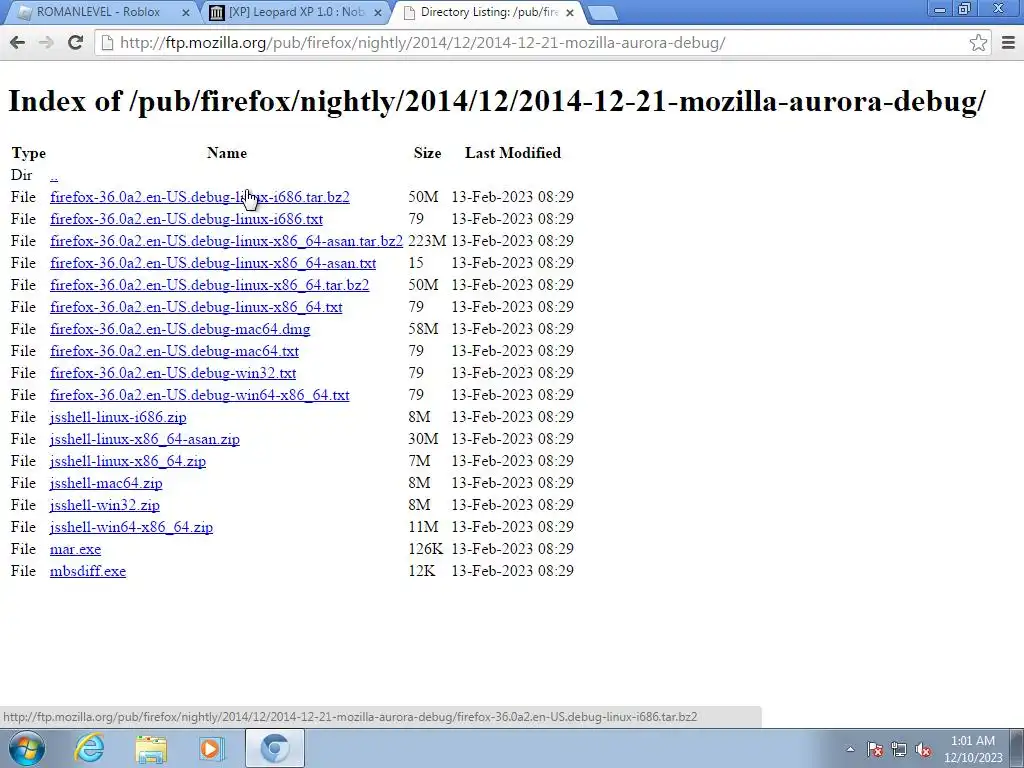The height and width of the screenshot is (768, 1024).
Task: Open firefox-36.0a2.en-US.debug-linux-i686.txt
Action: click(x=186, y=219)
